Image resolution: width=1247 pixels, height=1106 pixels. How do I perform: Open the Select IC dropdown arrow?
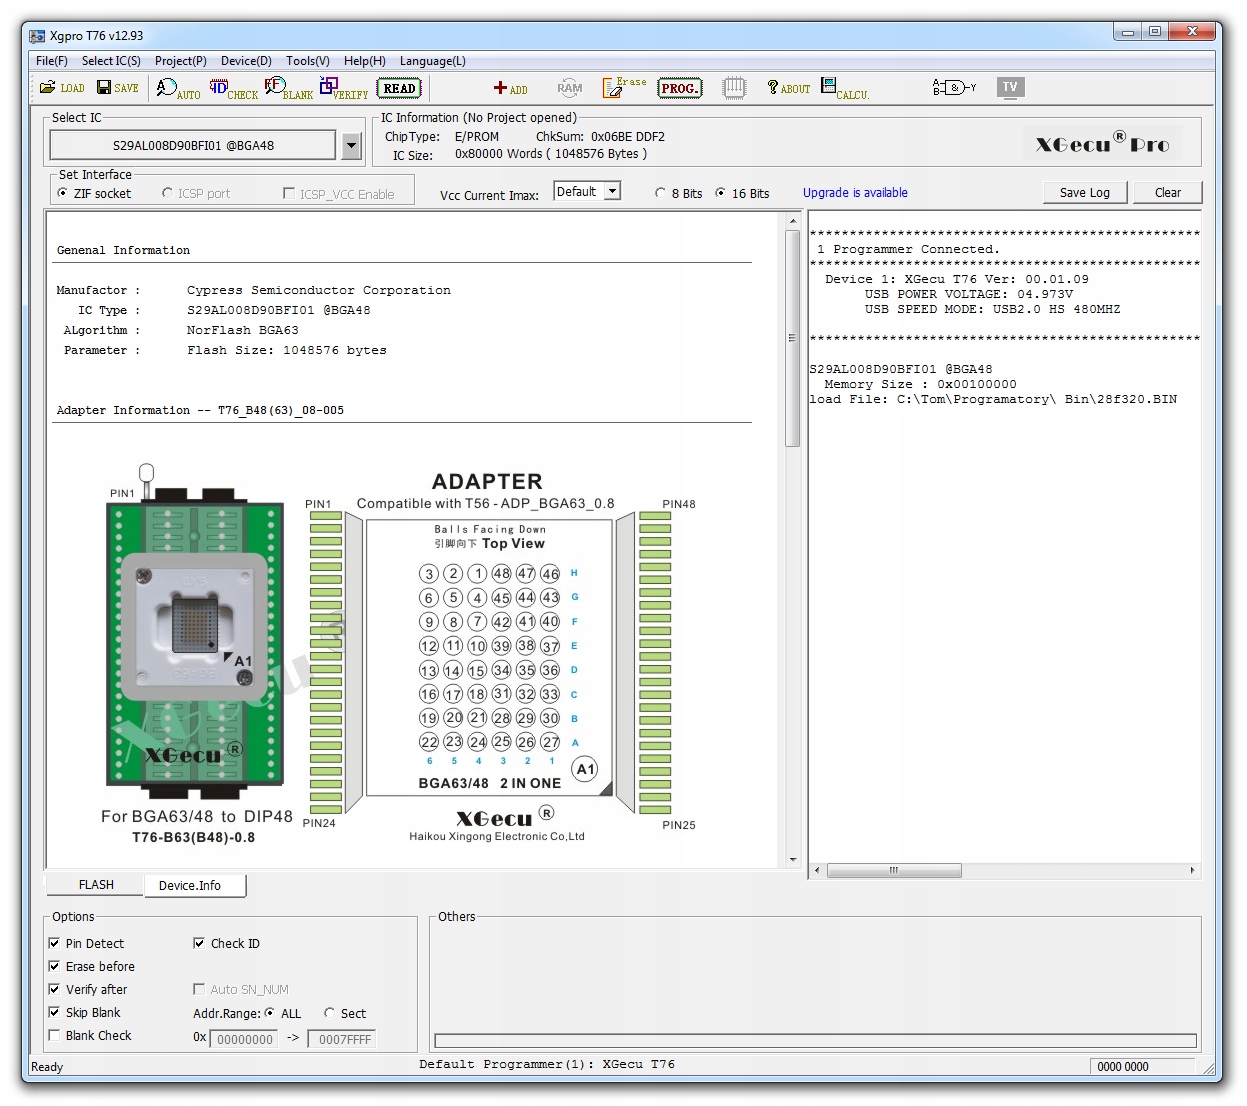(351, 146)
